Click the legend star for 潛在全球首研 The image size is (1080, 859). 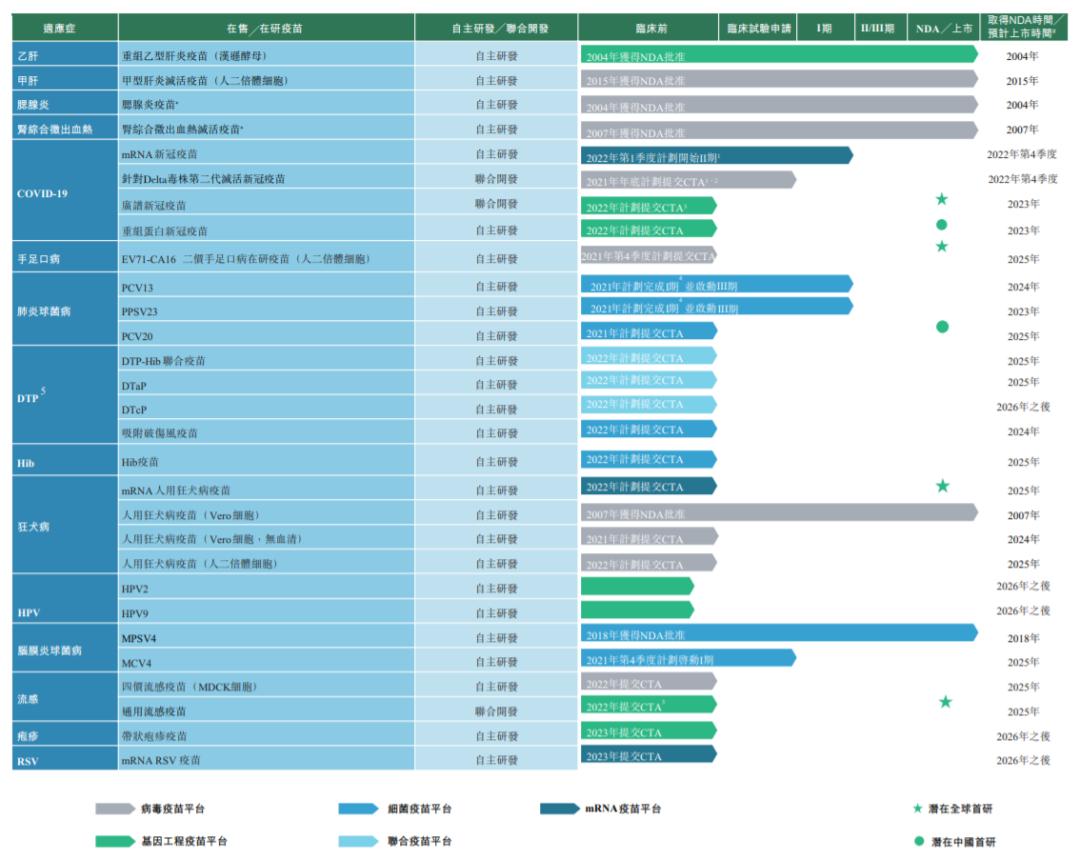917,808
